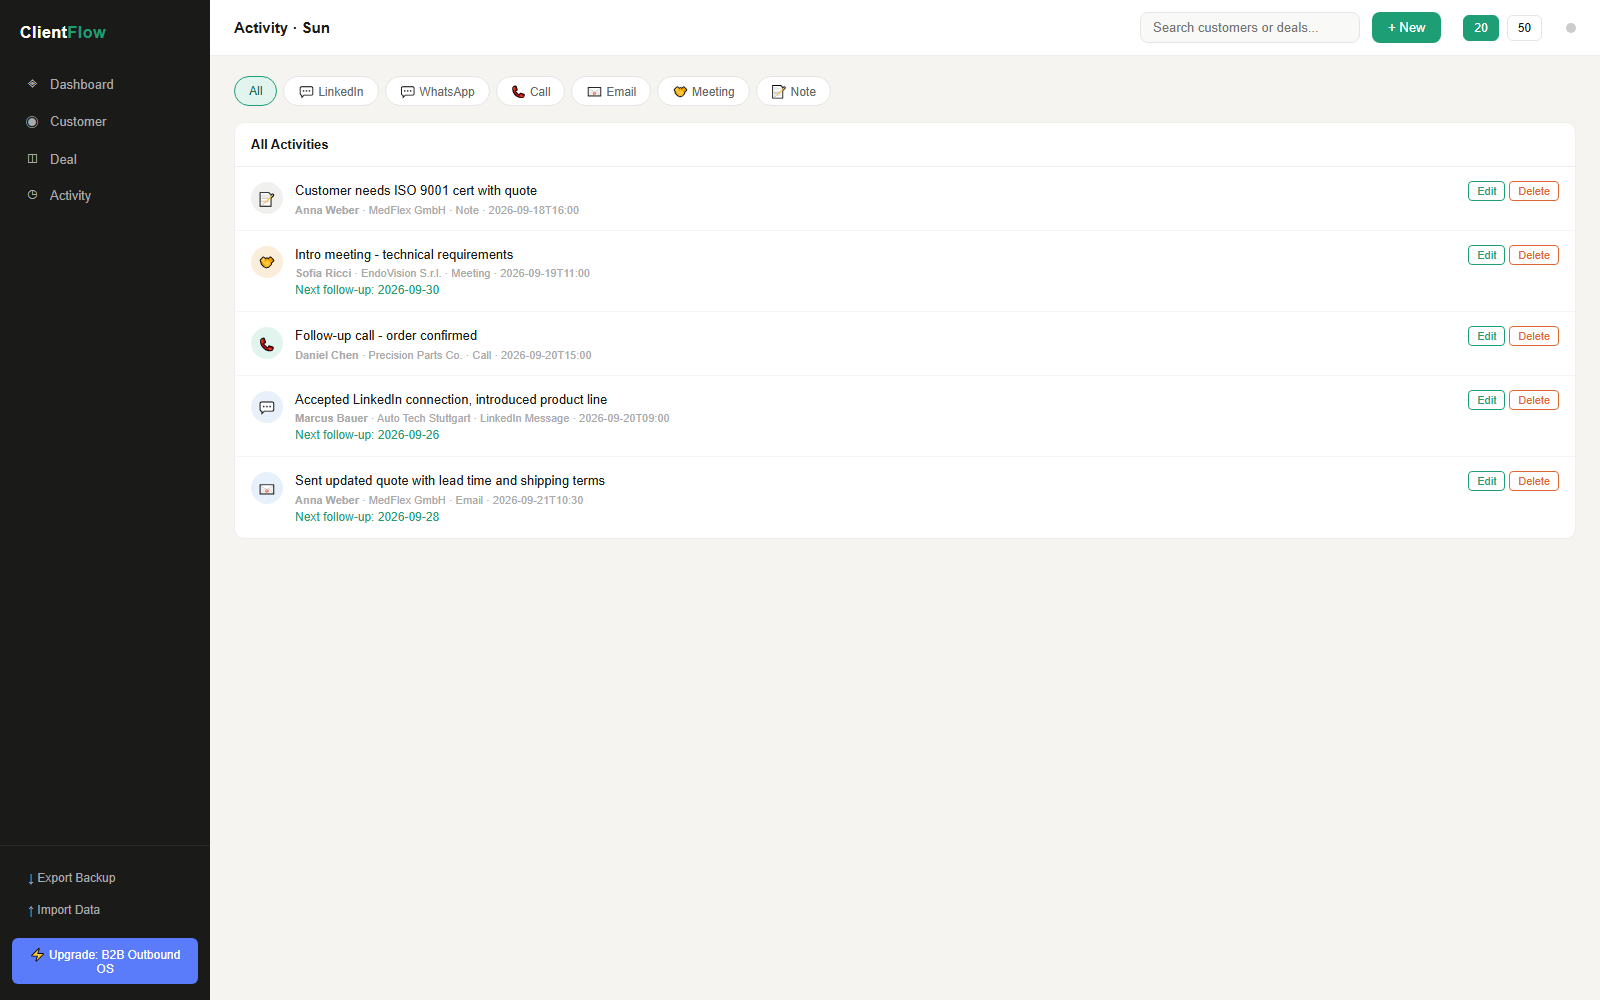This screenshot has height=1000, width=1600.
Task: Open 'Sent updated quote with lead time' activity
Action: click(450, 481)
